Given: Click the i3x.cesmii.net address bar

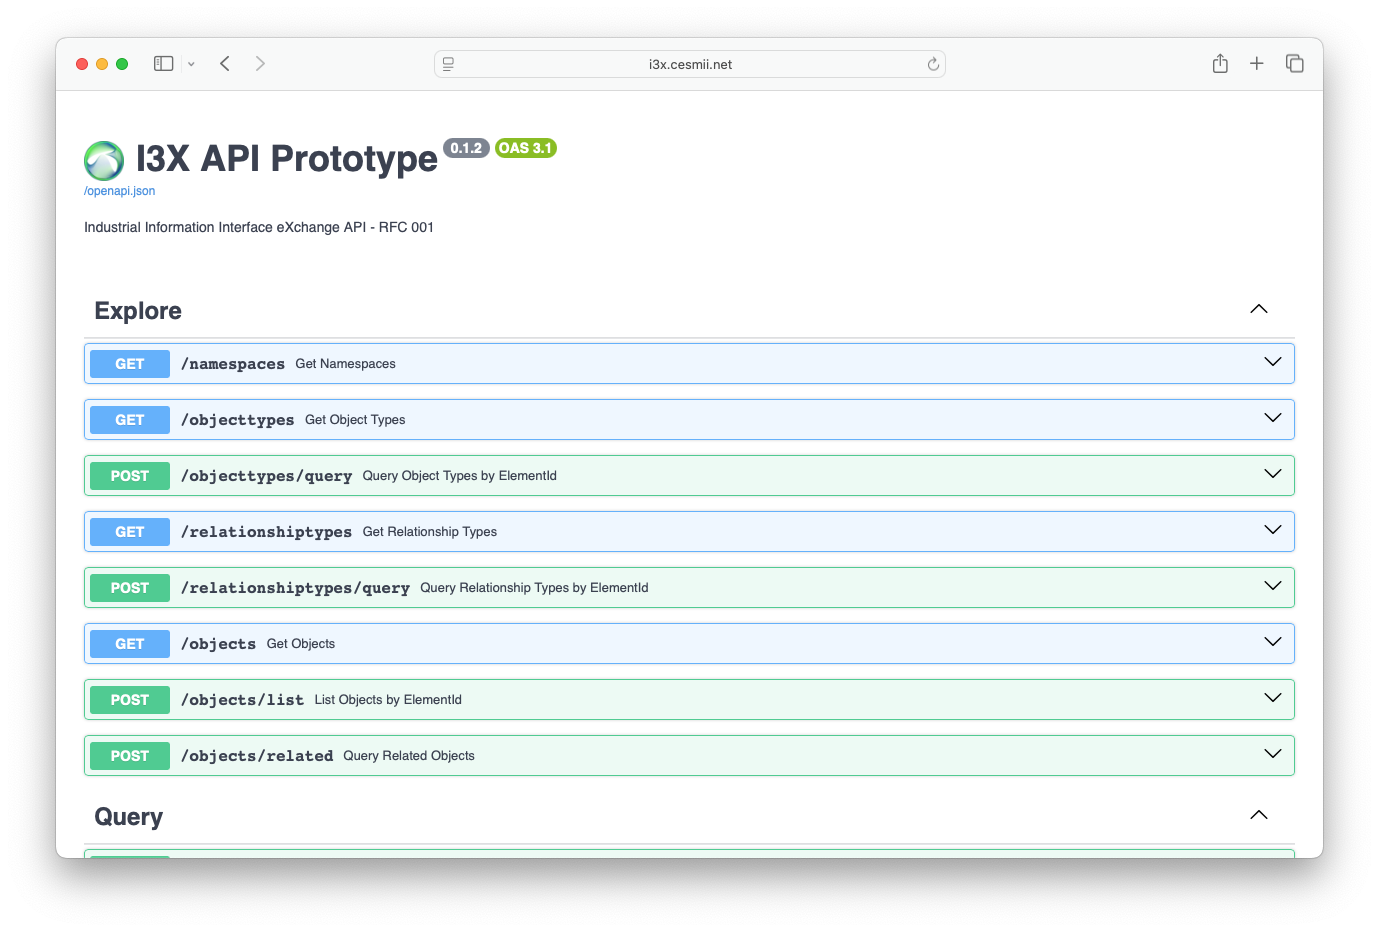Looking at the screenshot, I should (689, 63).
